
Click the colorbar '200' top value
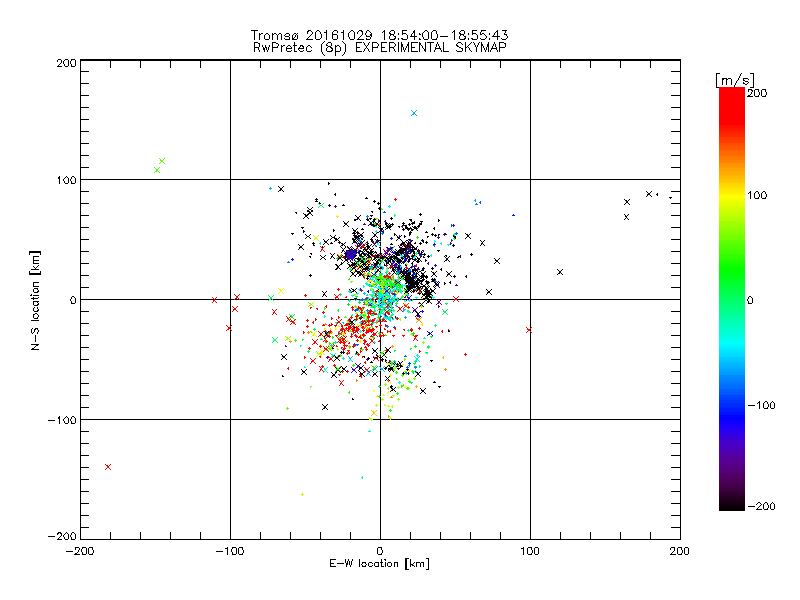[757, 93]
